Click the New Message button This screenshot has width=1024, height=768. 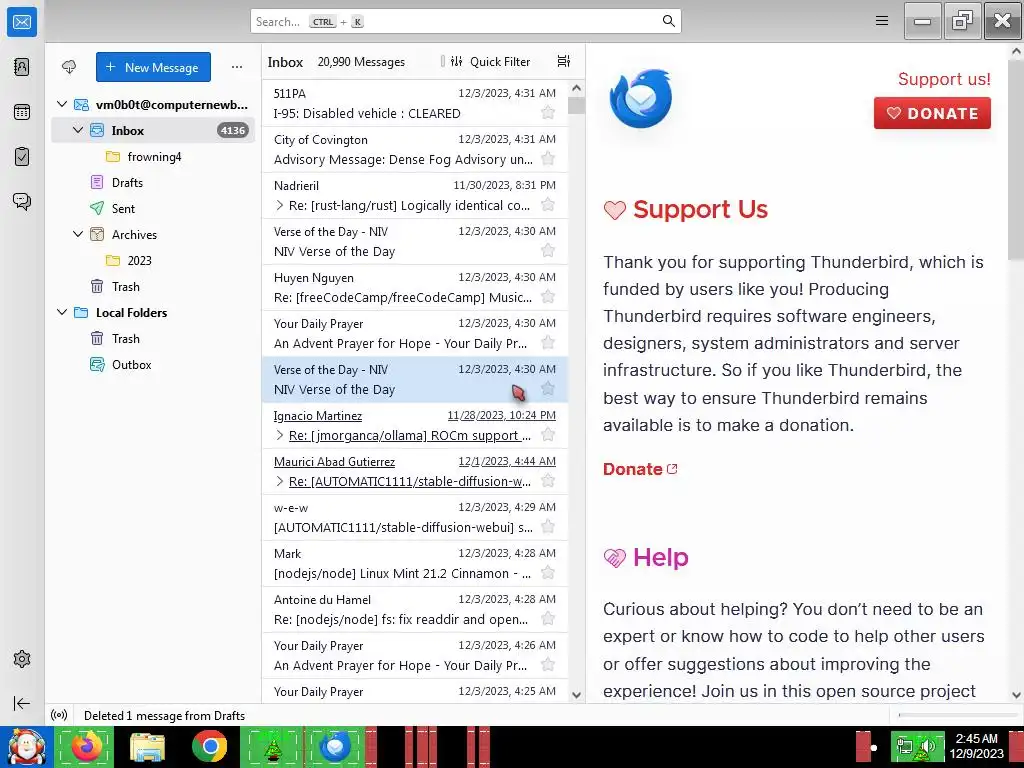pyautogui.click(x=153, y=67)
